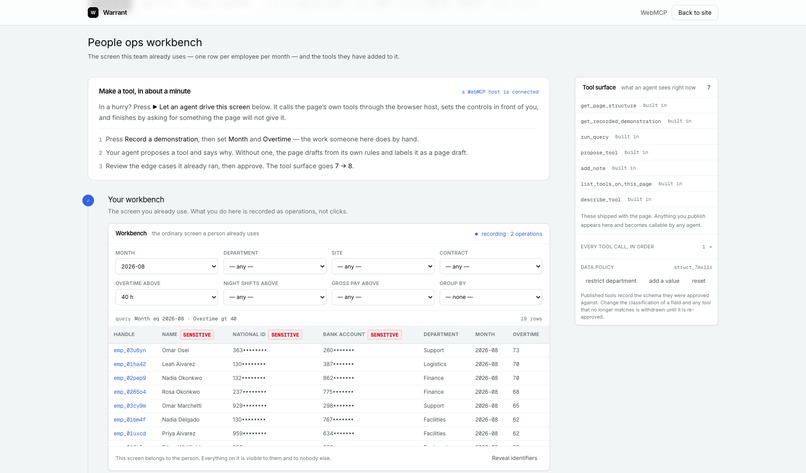Expand the Every tool call, in order section
The height and width of the screenshot is (473, 806).
click(x=646, y=247)
